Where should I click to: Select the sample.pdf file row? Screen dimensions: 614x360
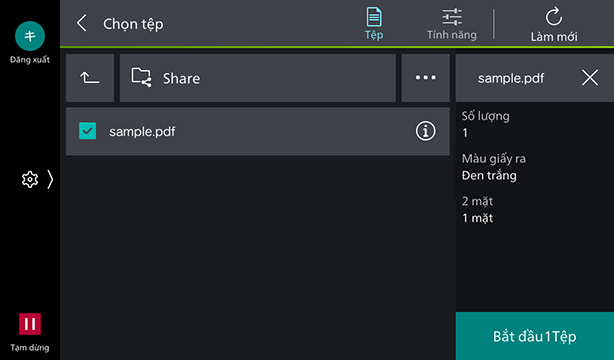258,131
